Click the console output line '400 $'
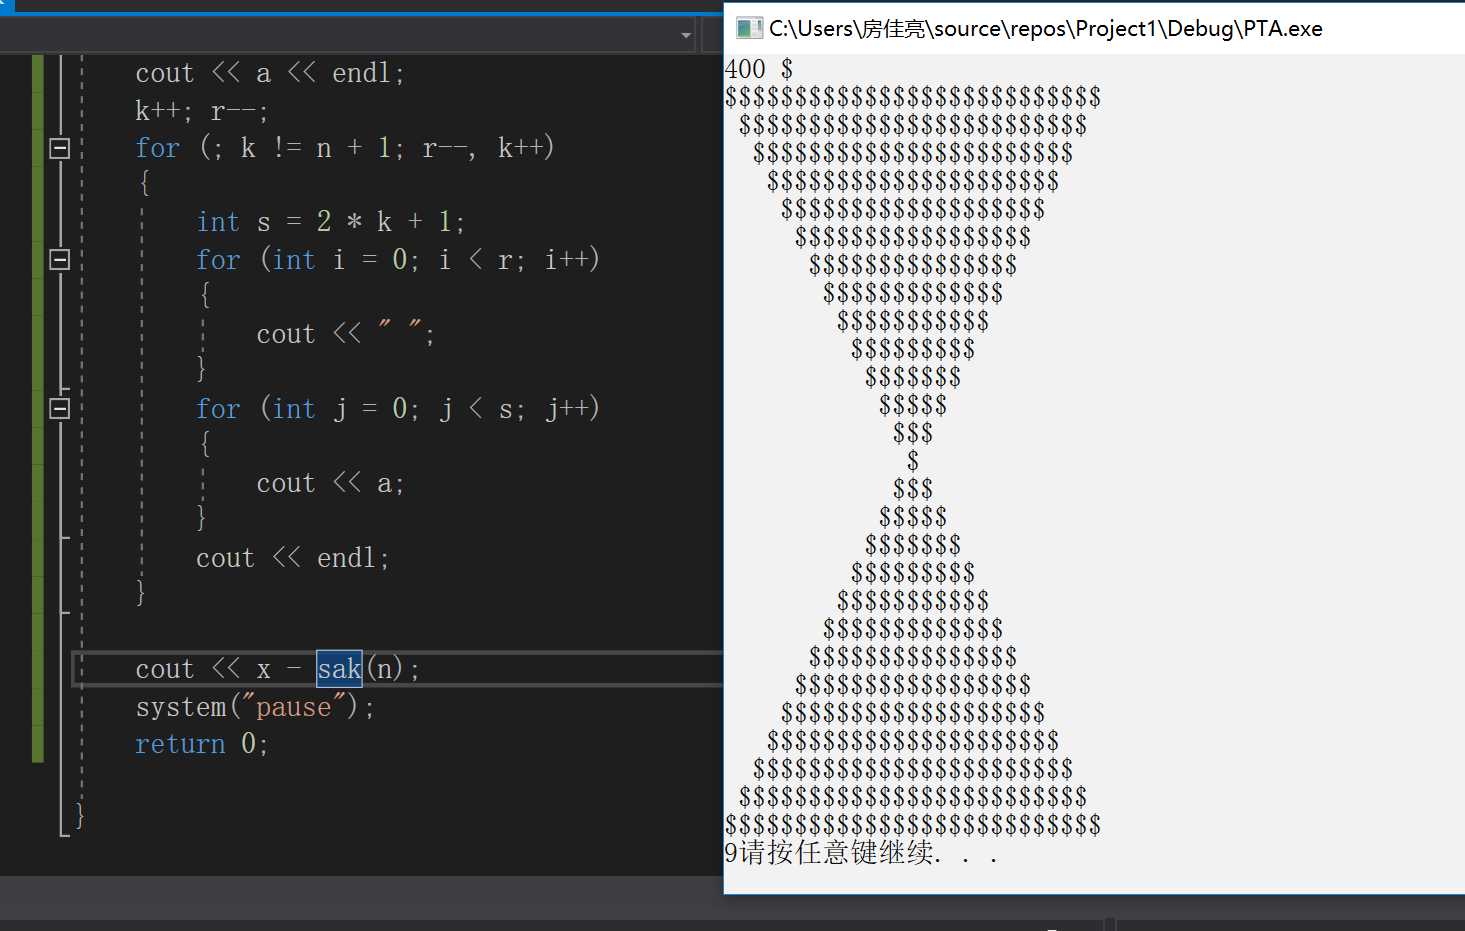Screen dimensions: 1465x931 pos(759,69)
